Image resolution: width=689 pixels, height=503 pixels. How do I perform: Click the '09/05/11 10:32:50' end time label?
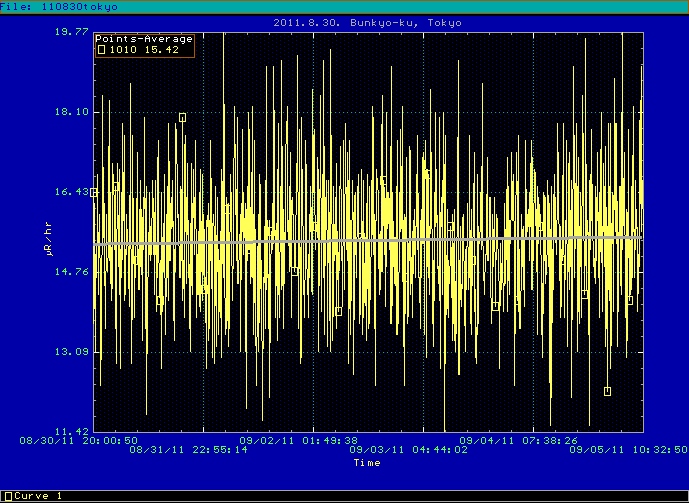[628, 450]
